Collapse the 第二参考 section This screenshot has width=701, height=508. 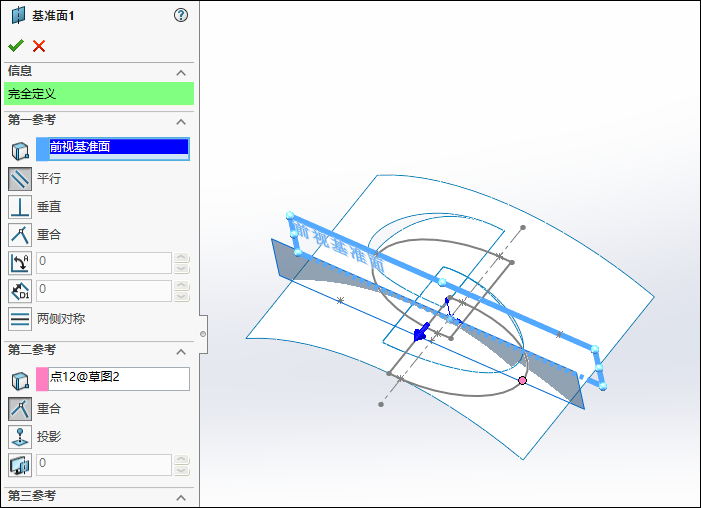181,352
